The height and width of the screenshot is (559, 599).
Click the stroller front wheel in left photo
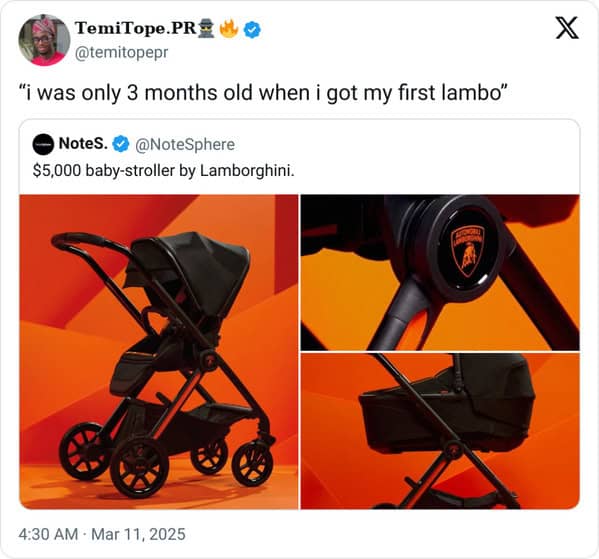[253, 463]
